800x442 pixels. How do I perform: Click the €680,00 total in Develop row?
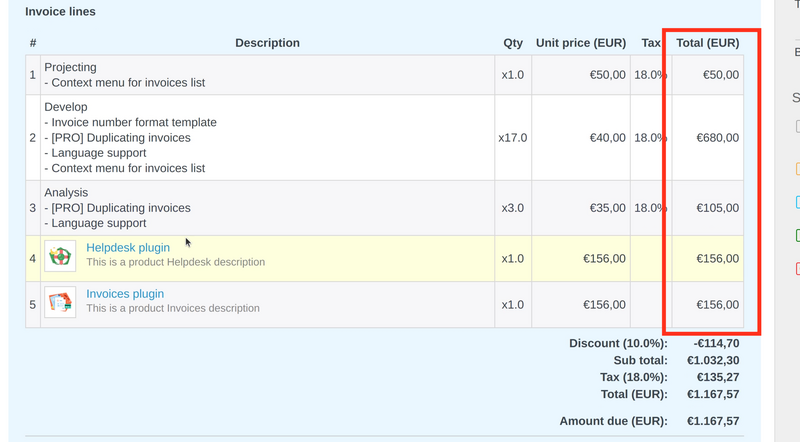click(717, 138)
